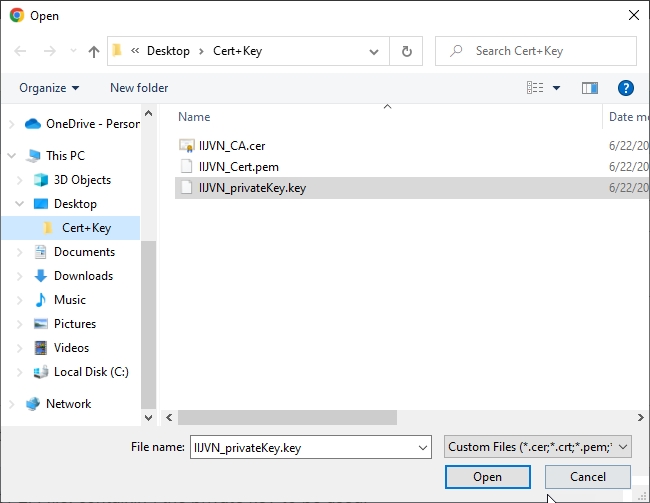Open the Organize menu
Viewport: 650px width, 503px height.
pos(48,88)
